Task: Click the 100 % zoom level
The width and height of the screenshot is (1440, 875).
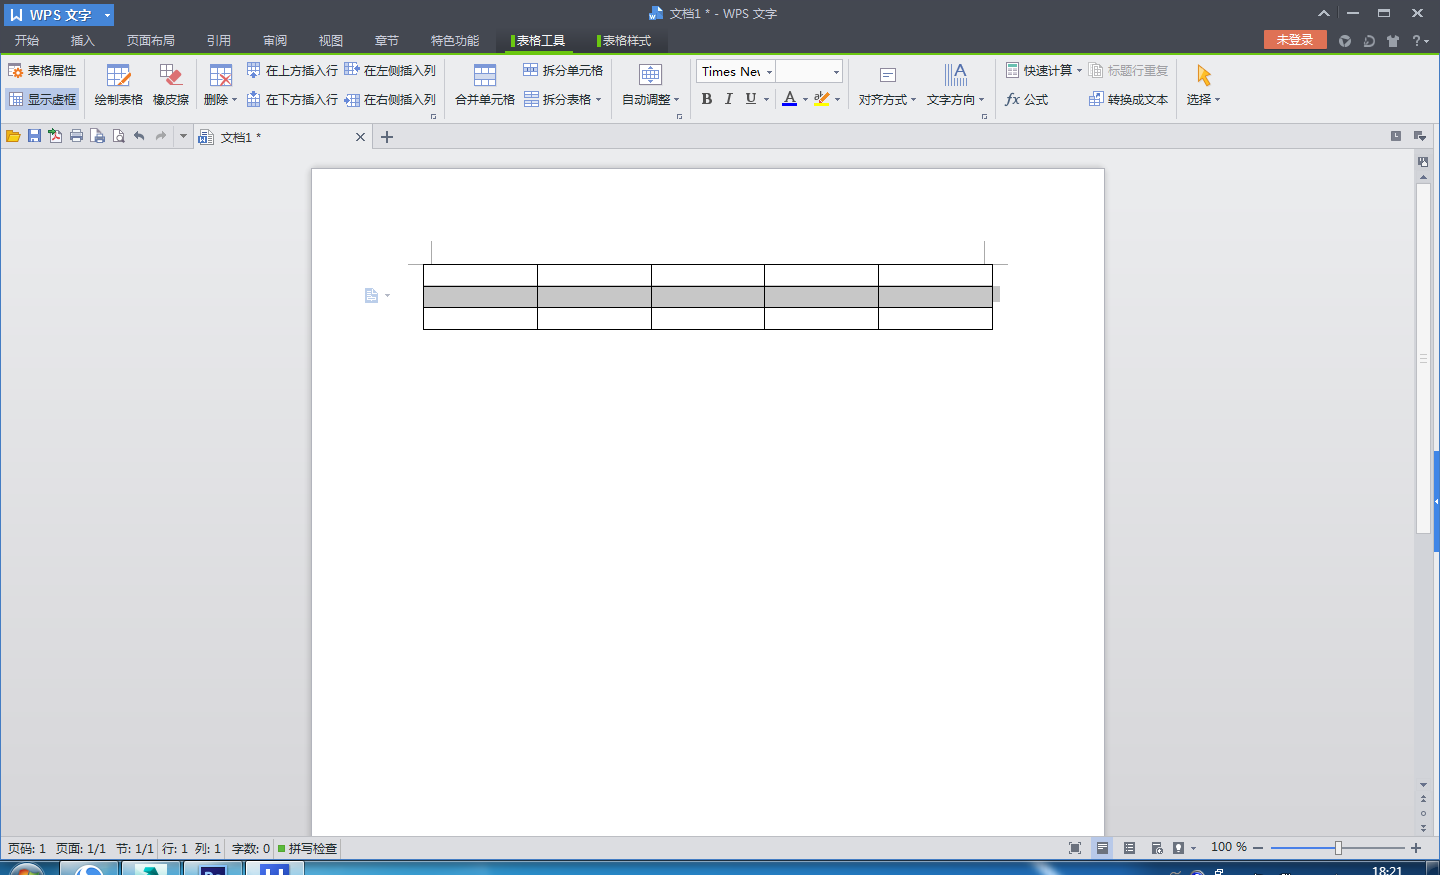Action: (1228, 847)
